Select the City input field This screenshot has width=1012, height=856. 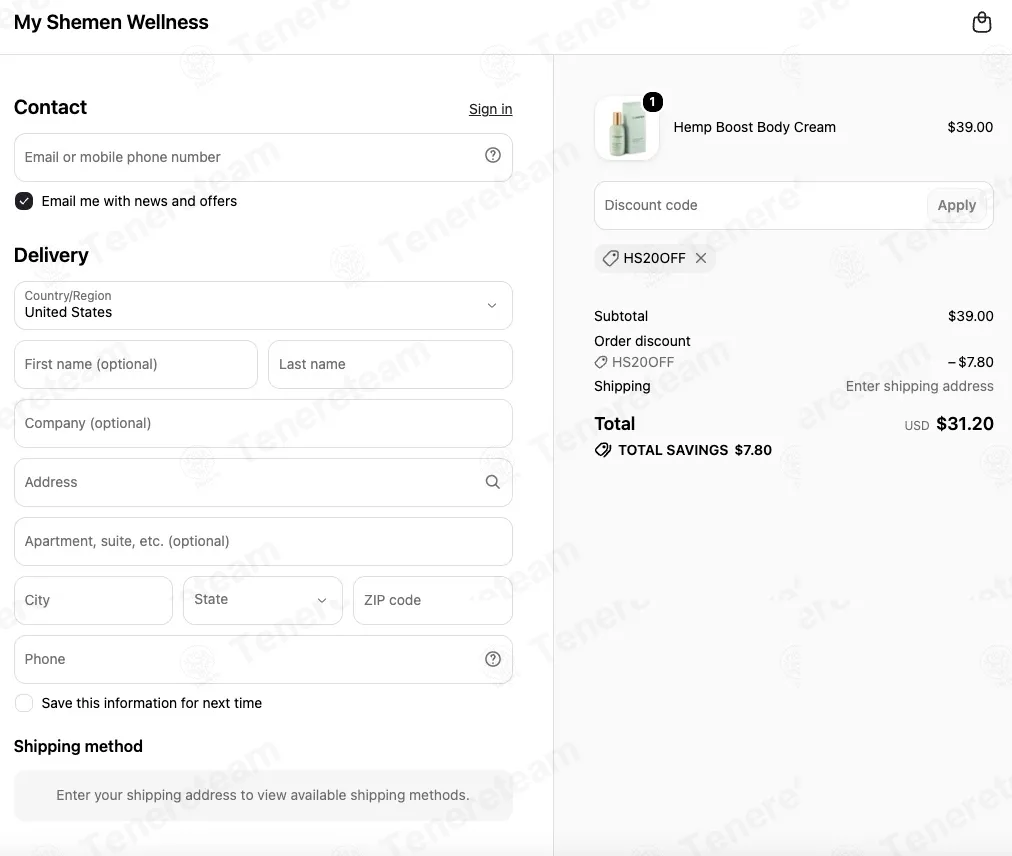94,600
